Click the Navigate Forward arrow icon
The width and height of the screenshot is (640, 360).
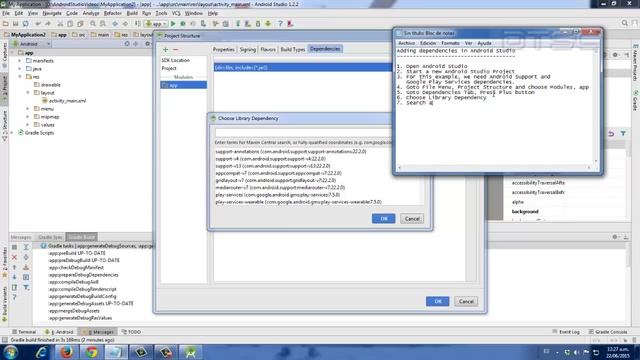pyautogui.click(x=125, y=24)
